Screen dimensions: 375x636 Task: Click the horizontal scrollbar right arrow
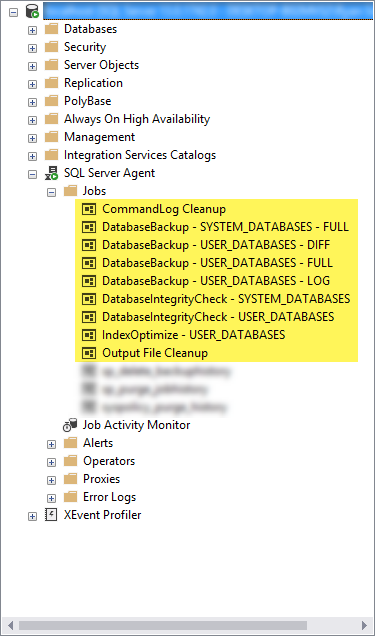point(365,625)
